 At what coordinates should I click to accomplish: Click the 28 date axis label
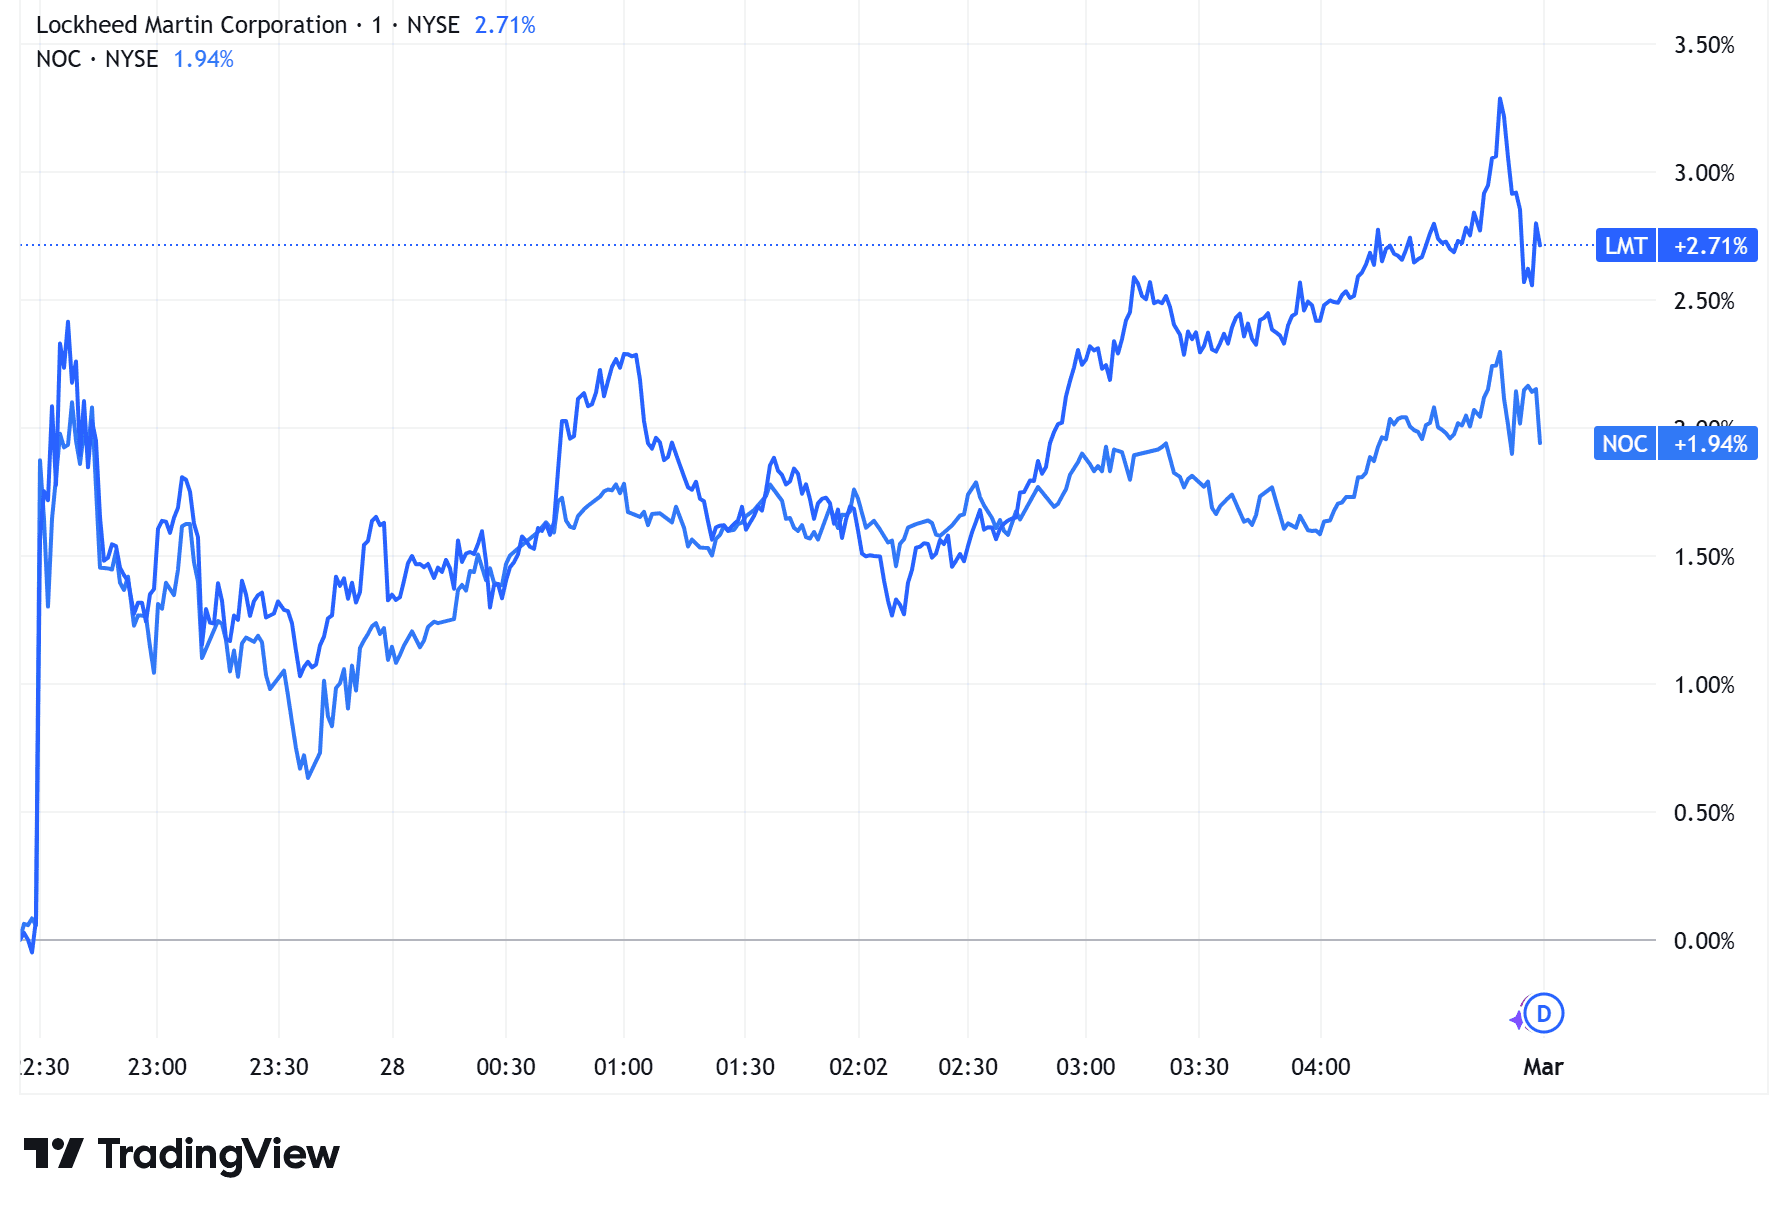tap(392, 1067)
